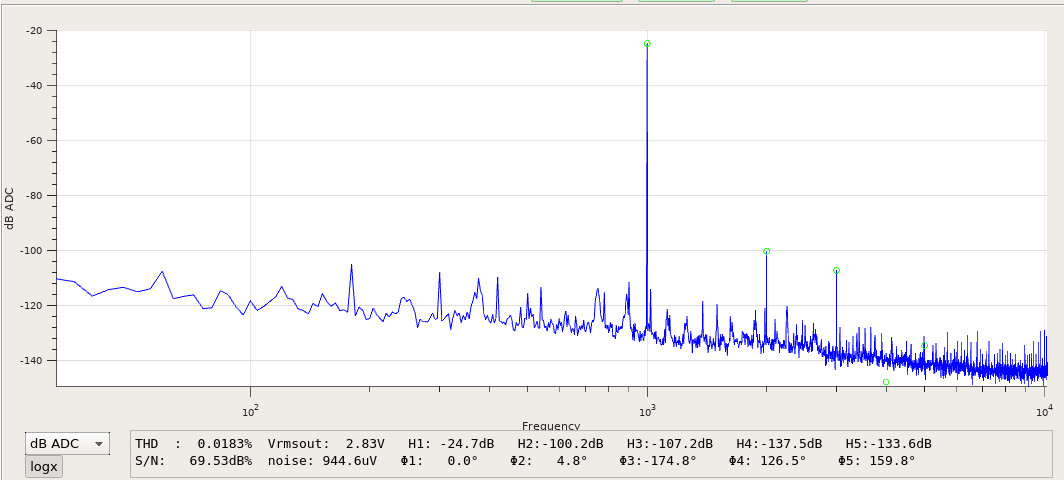
Task: Click the green third harmonic marker near -107 dB
Action: 837,270
